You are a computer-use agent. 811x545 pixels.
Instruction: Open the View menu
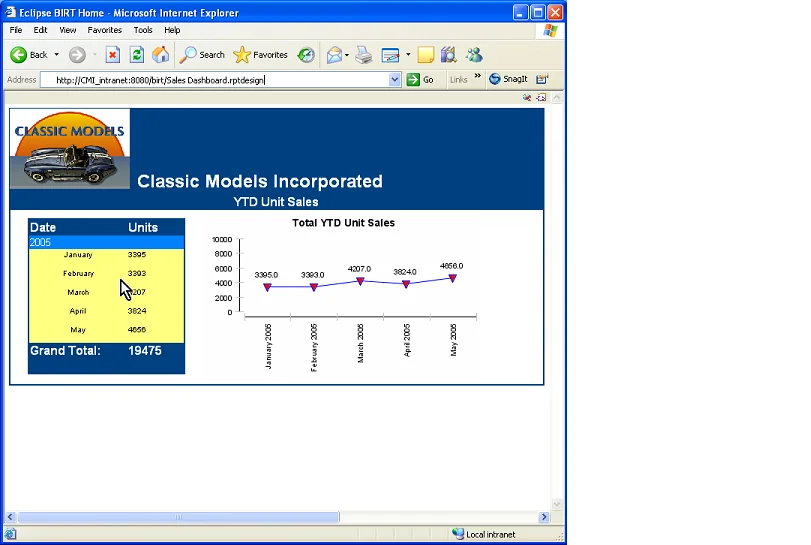[67, 30]
